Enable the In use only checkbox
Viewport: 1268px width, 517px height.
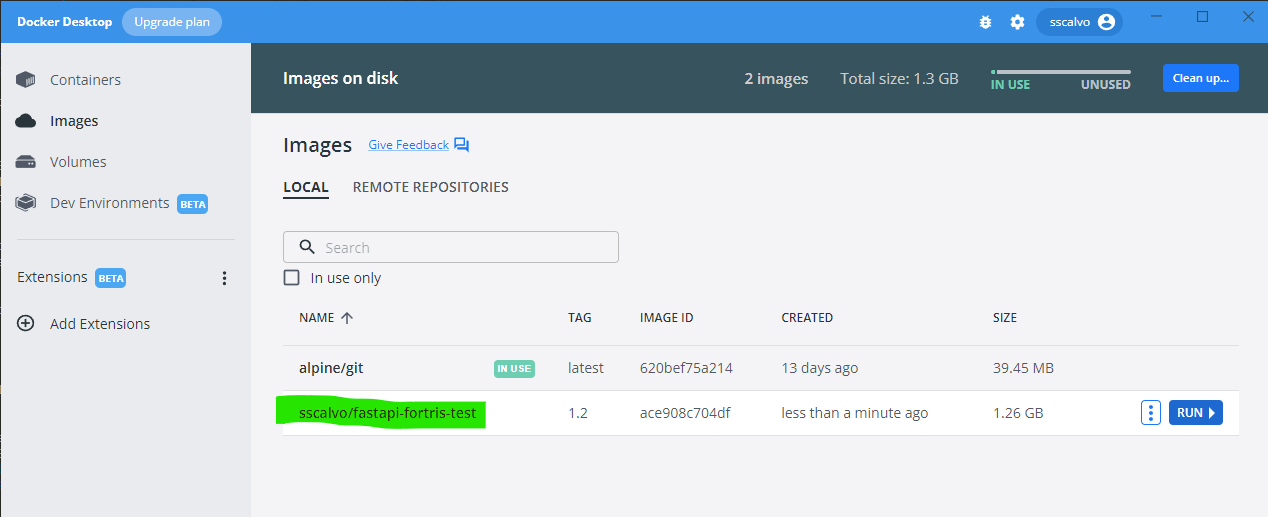pyautogui.click(x=292, y=278)
